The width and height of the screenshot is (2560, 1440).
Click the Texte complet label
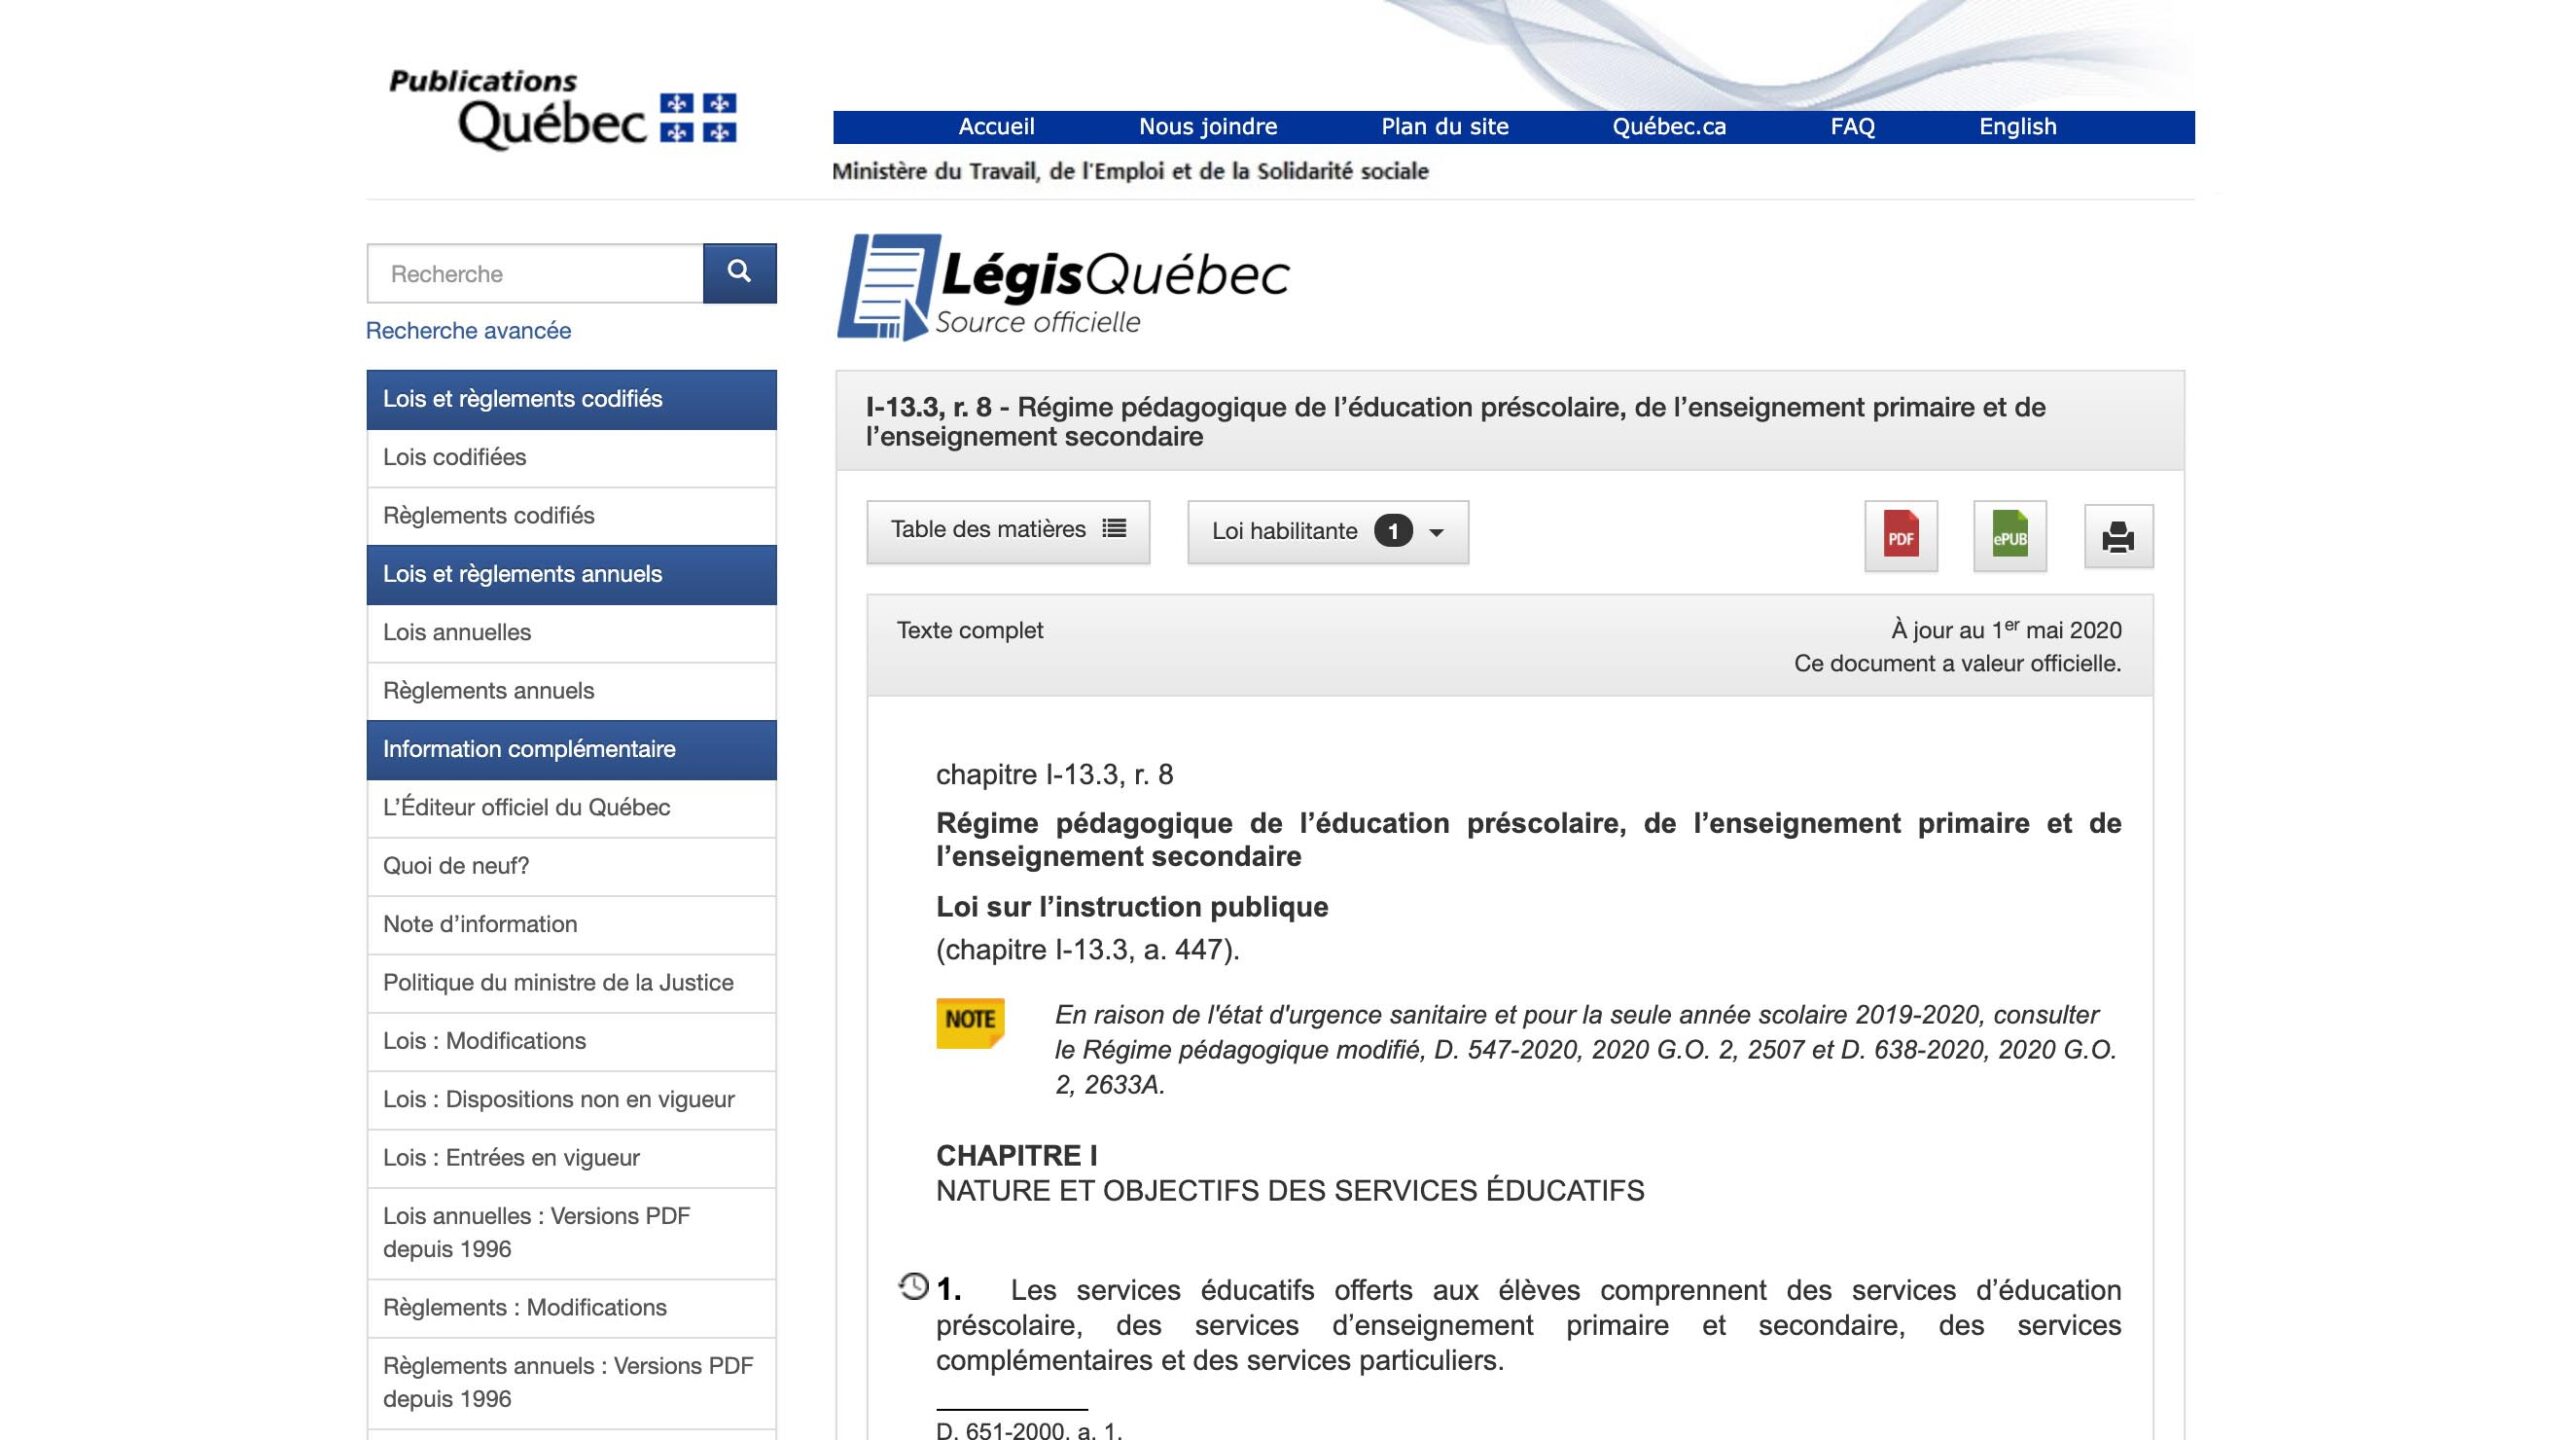click(x=969, y=630)
